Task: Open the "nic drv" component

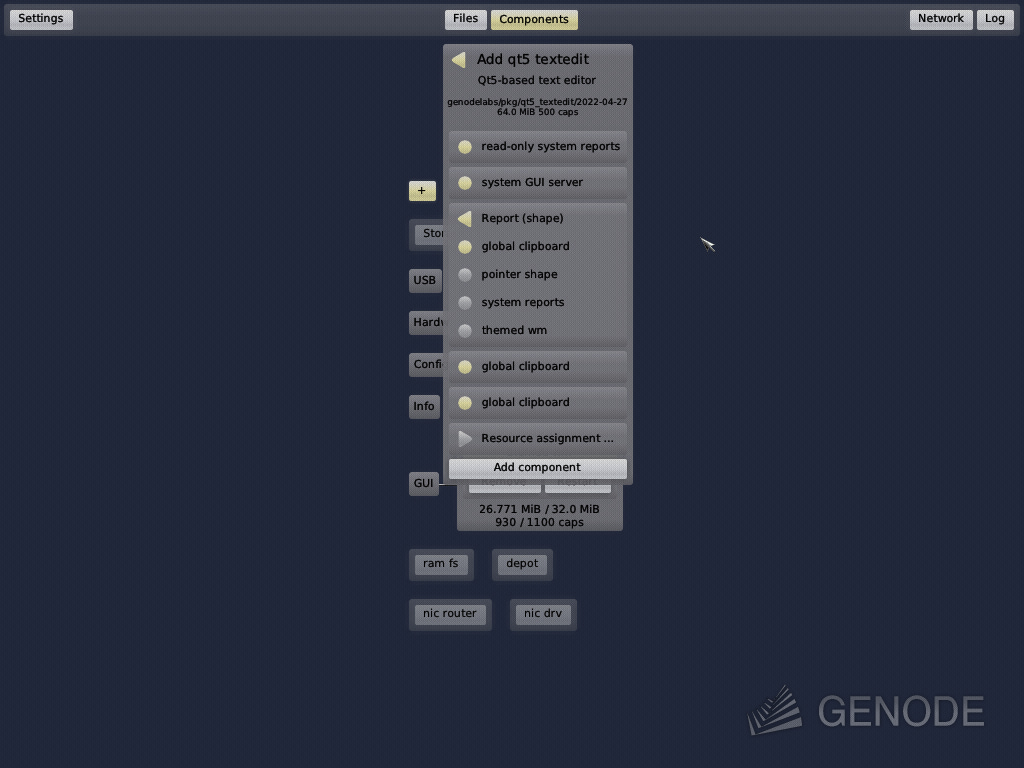Action: click(x=543, y=613)
